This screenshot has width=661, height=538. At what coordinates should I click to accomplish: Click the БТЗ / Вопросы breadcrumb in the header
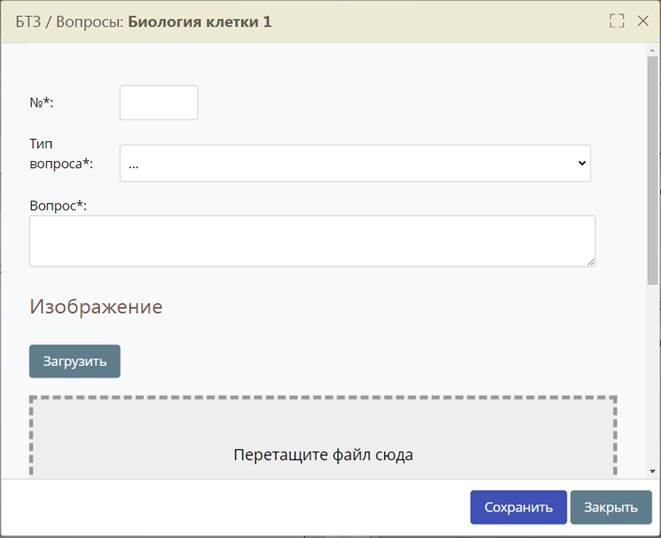point(68,21)
